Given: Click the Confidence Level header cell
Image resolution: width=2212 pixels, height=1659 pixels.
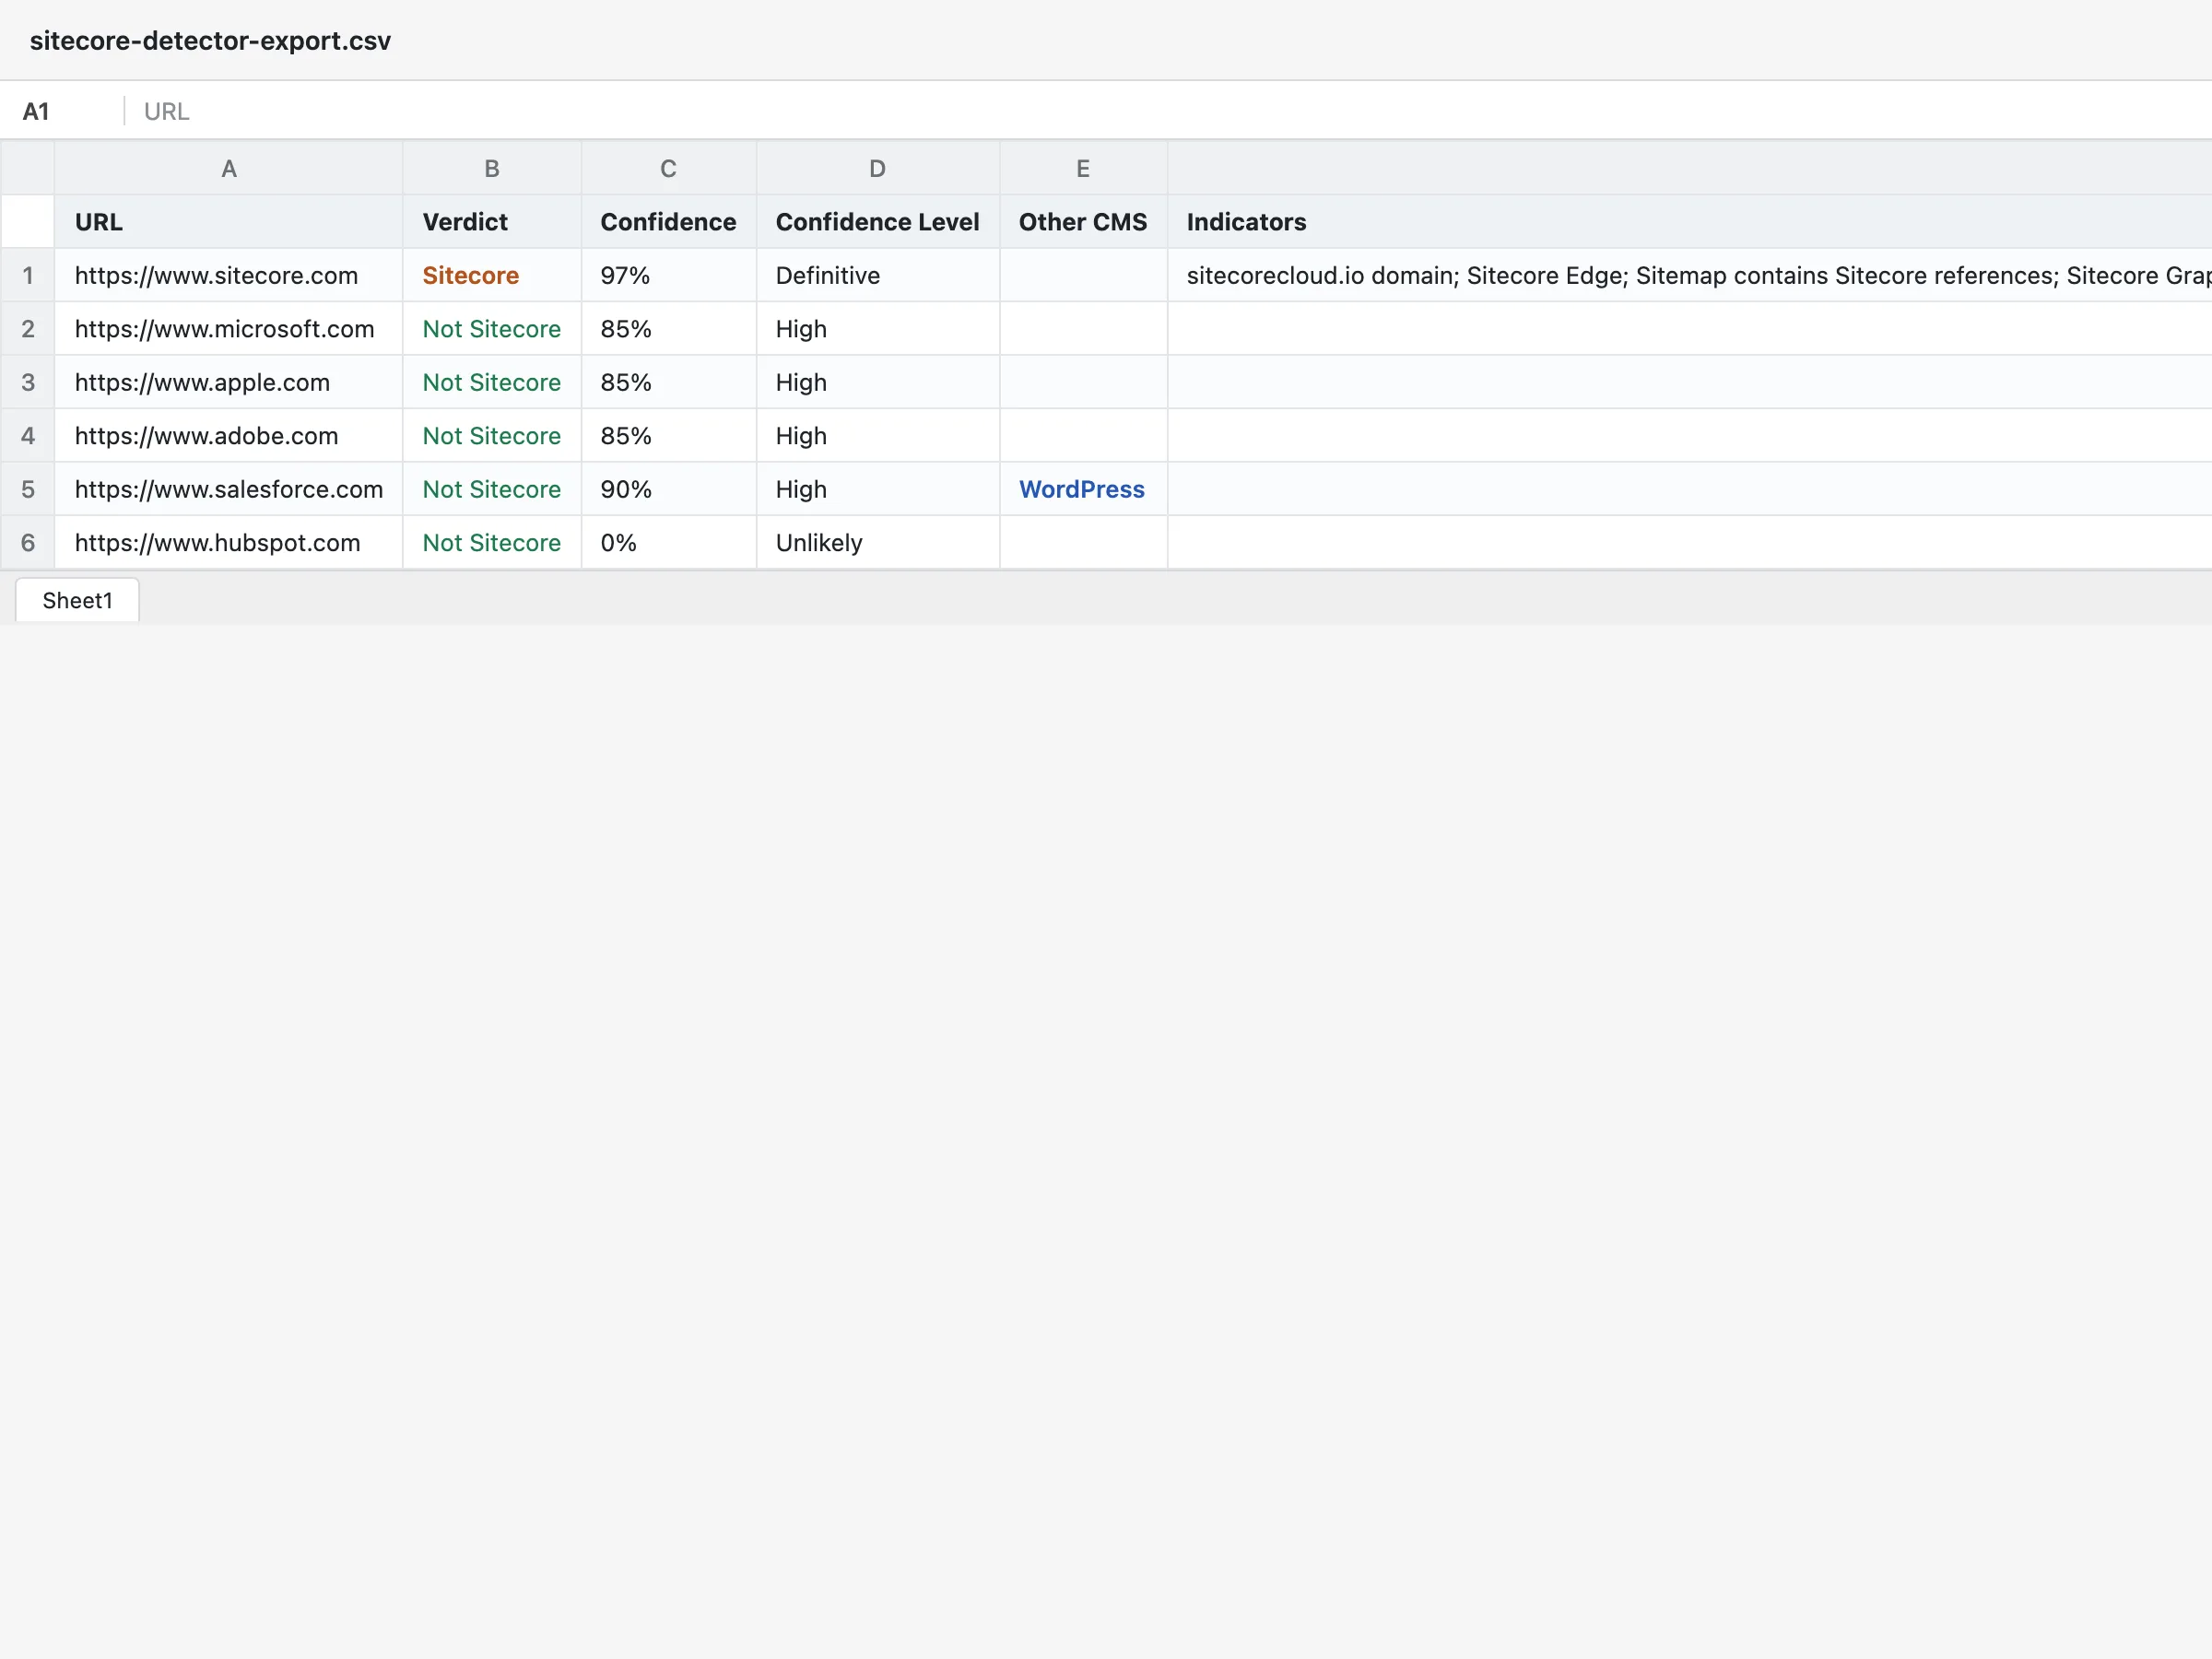Looking at the screenshot, I should (x=878, y=222).
